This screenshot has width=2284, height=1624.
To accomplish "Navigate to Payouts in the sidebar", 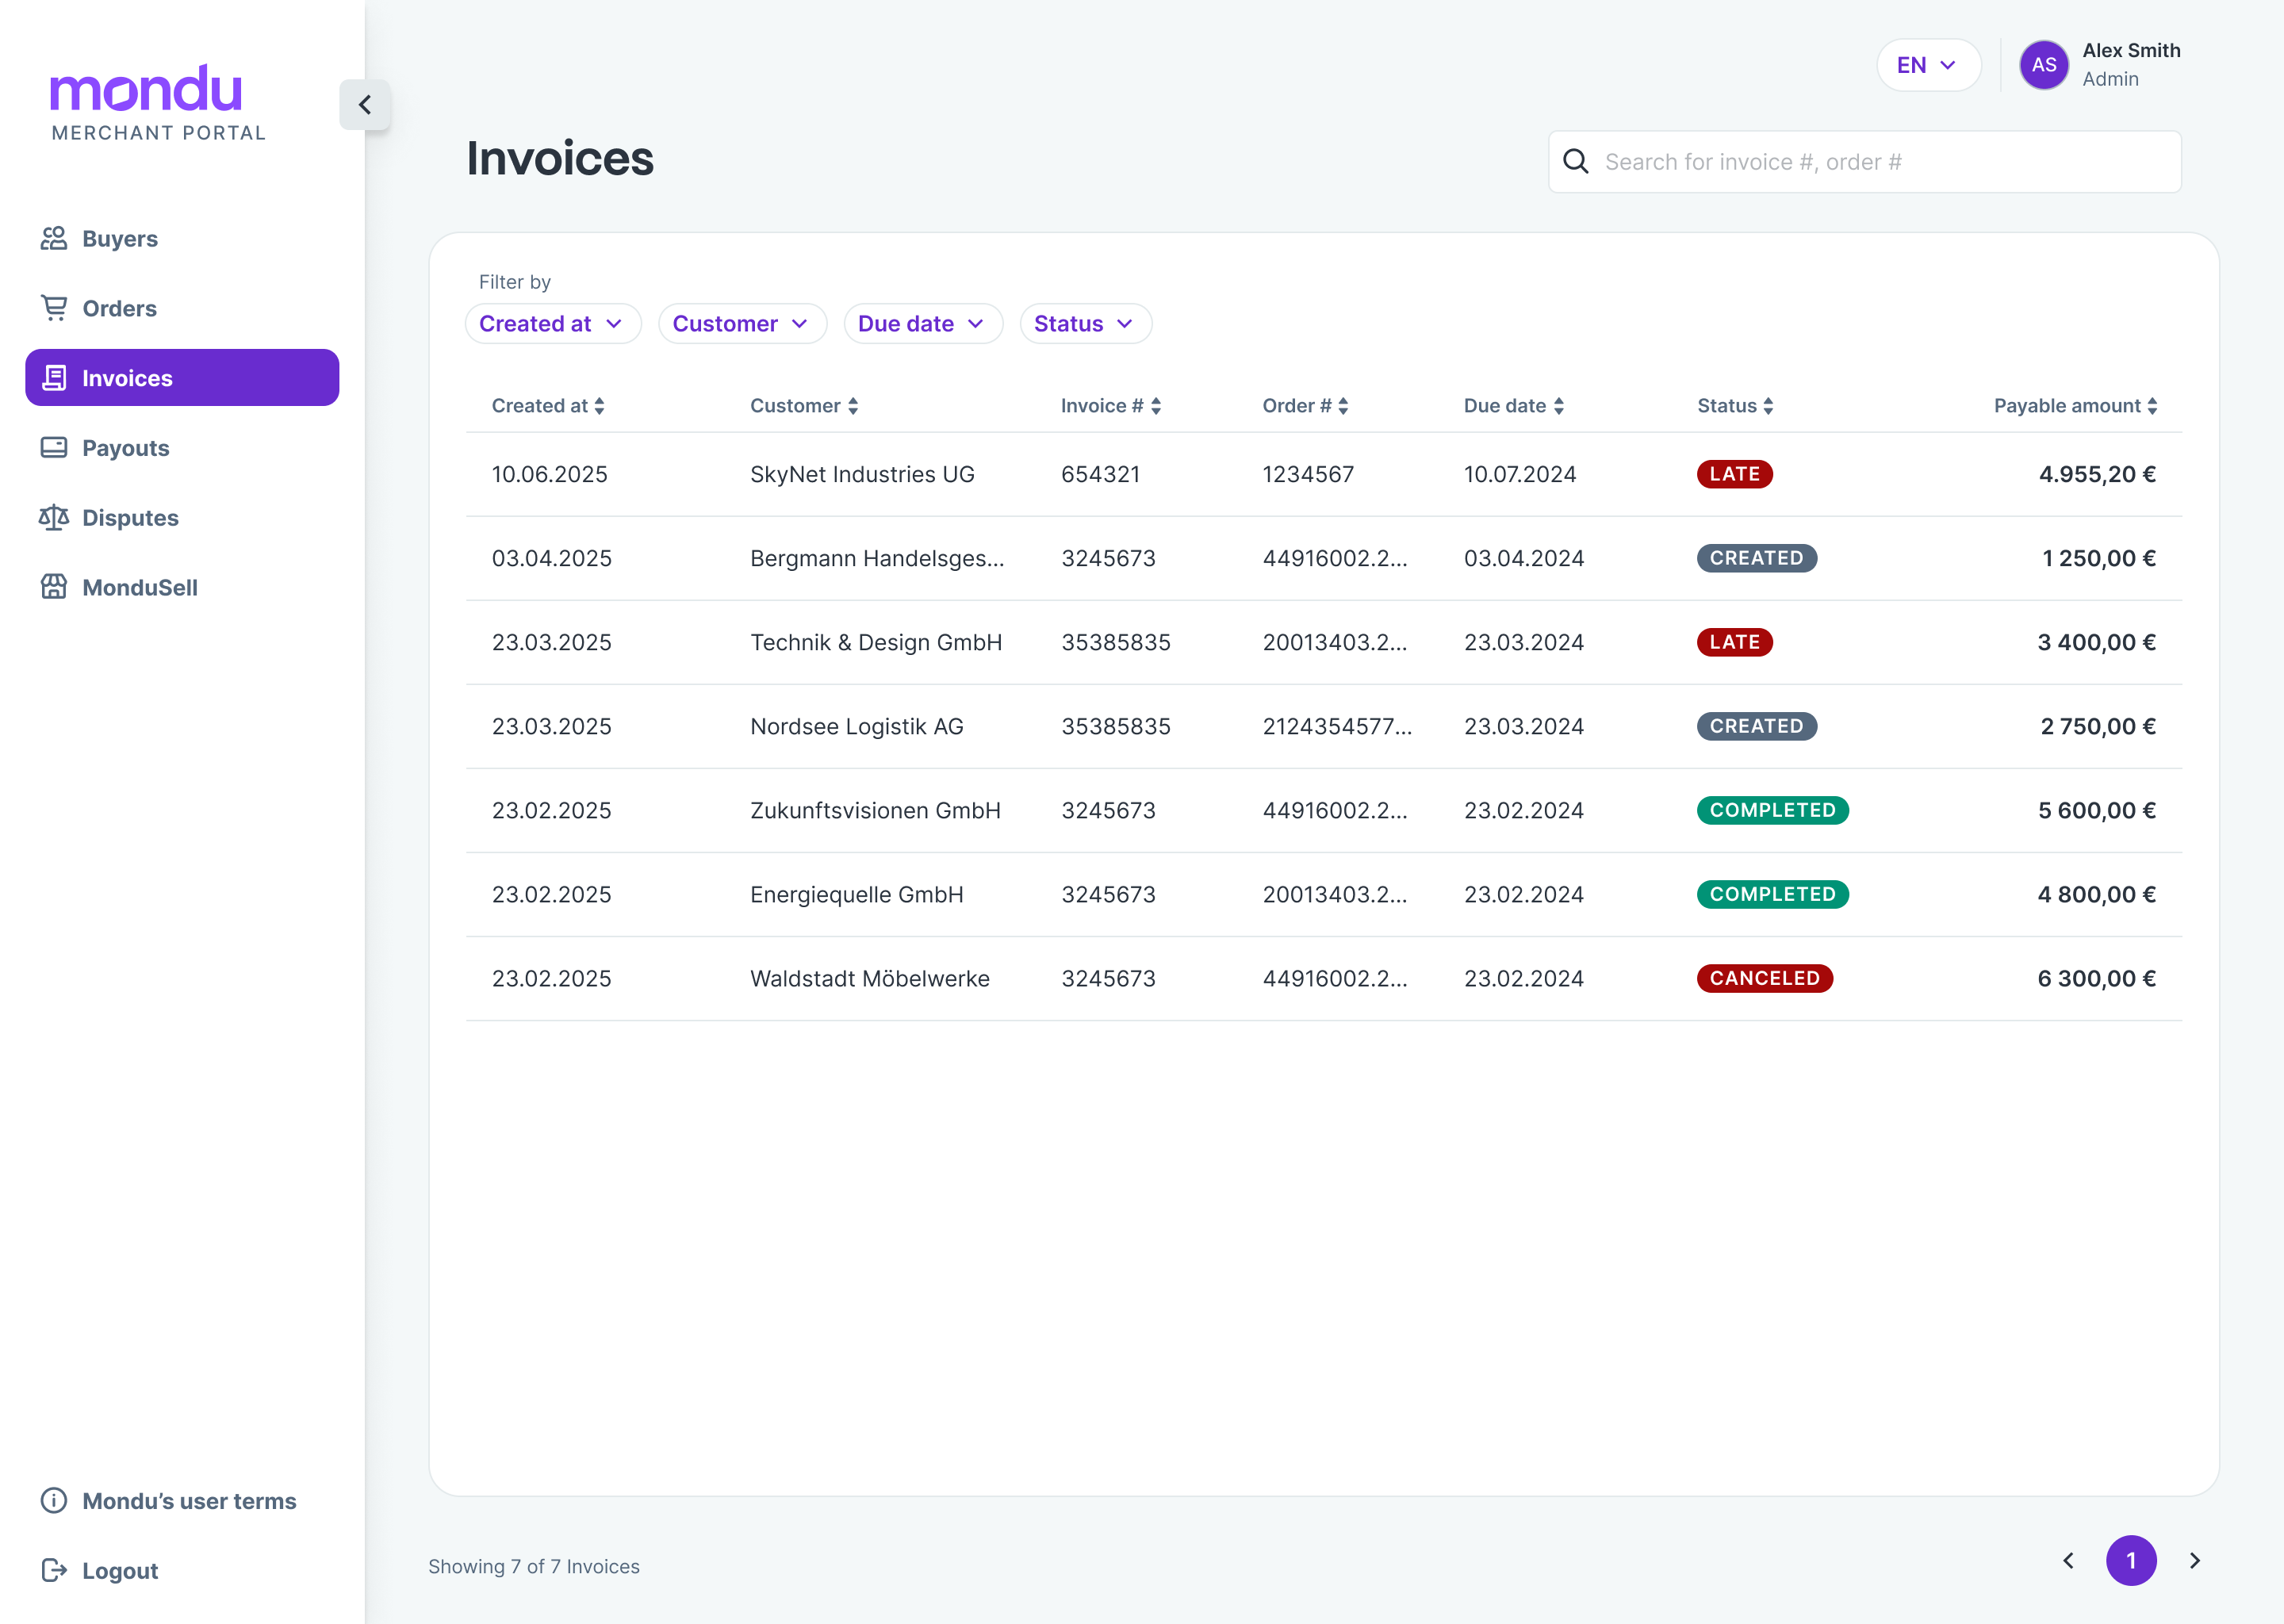I will click(126, 448).
